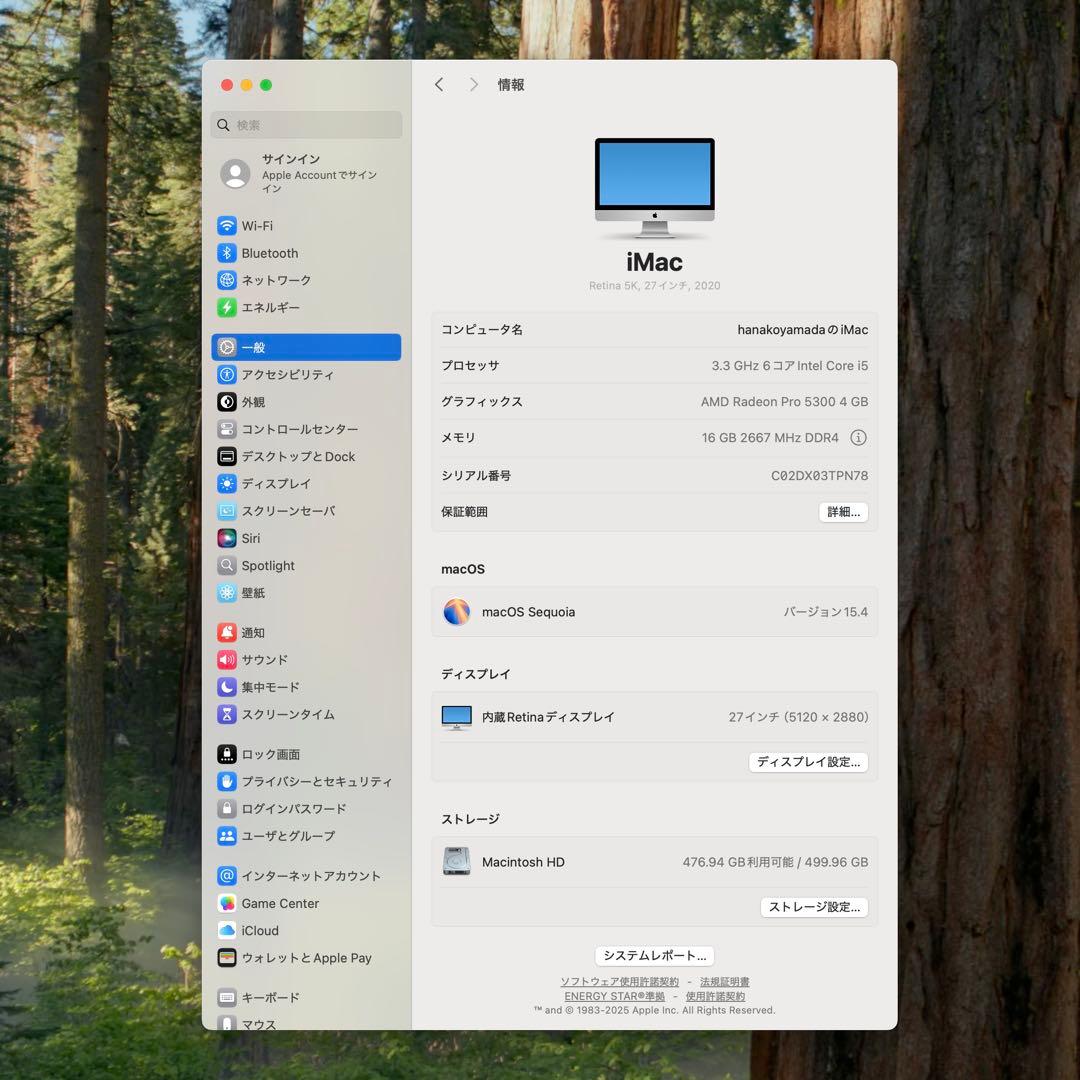Viewport: 1080px width, 1080px height.
Task: Open ディスプレイ設定... button
Action: click(808, 762)
